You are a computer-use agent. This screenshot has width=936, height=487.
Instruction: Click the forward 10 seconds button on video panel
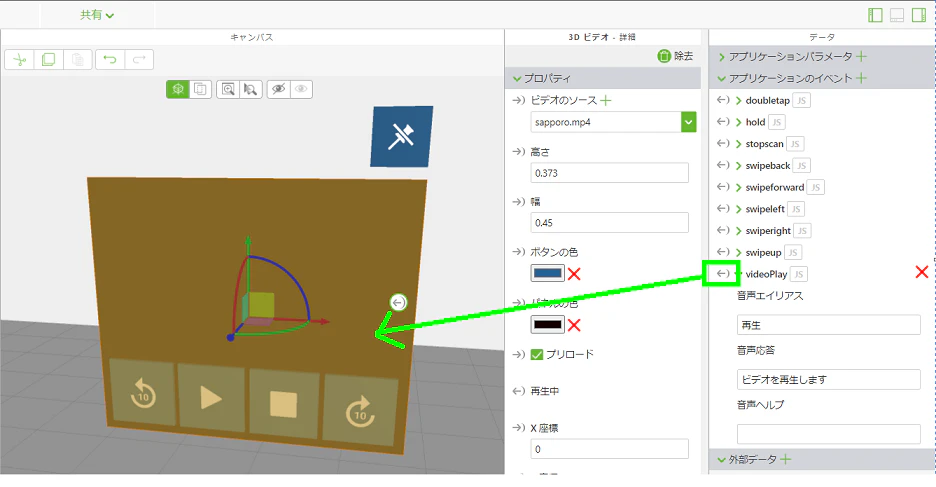point(359,411)
